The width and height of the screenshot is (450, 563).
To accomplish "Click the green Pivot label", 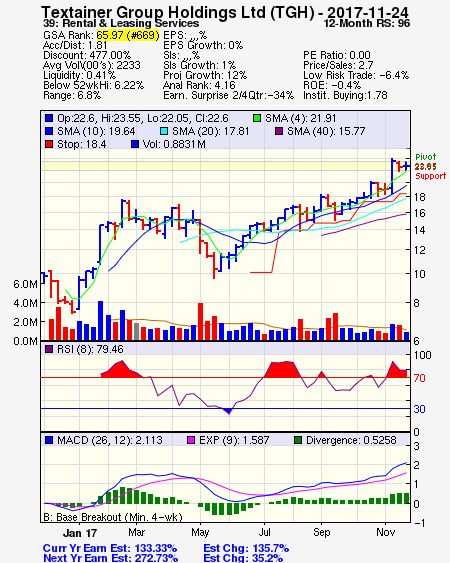I will pyautogui.click(x=426, y=157).
